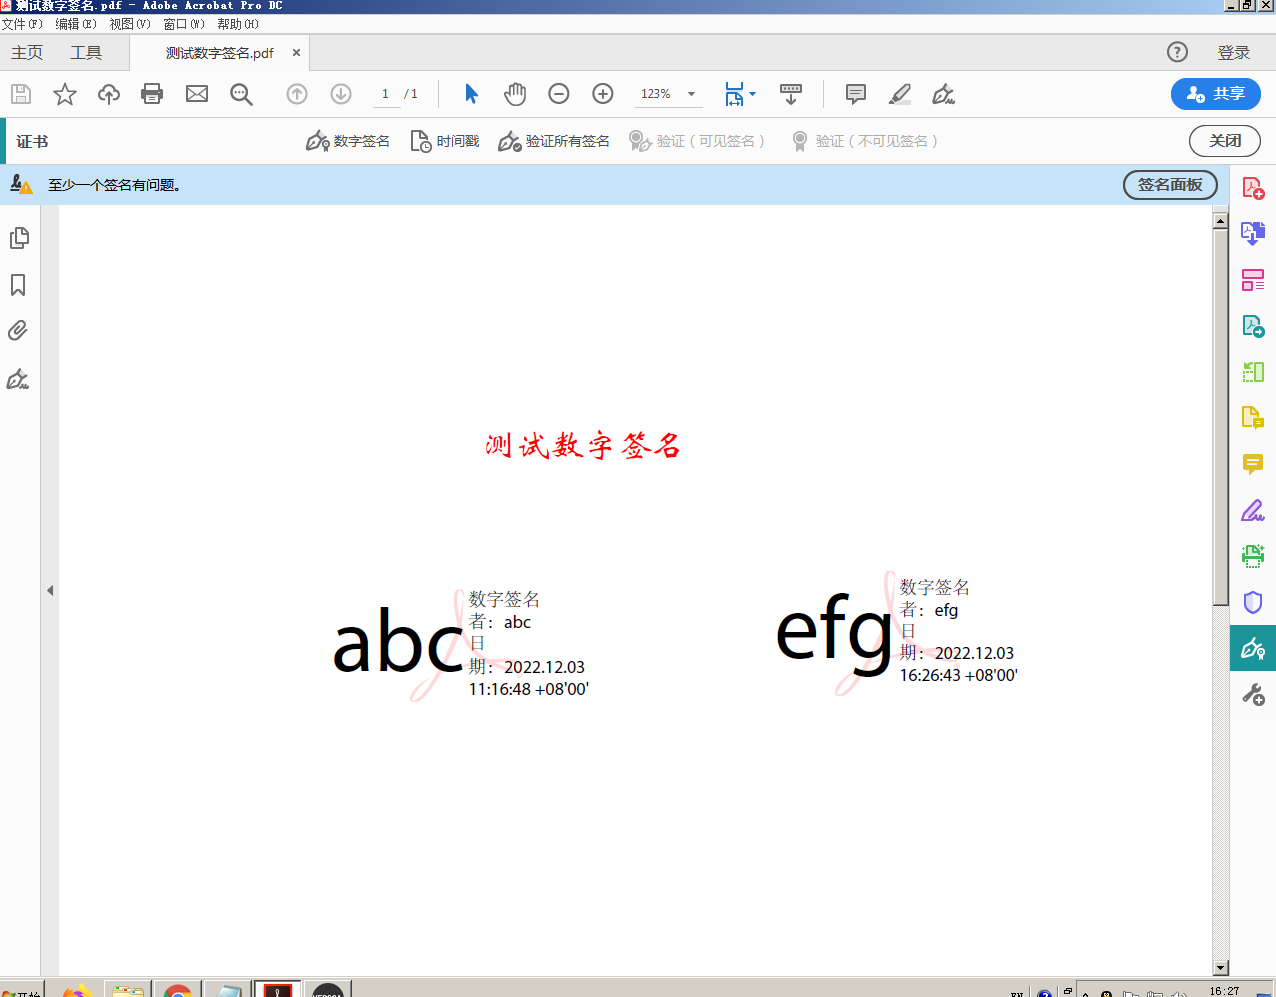Click the zoom in plus icon

click(603, 94)
